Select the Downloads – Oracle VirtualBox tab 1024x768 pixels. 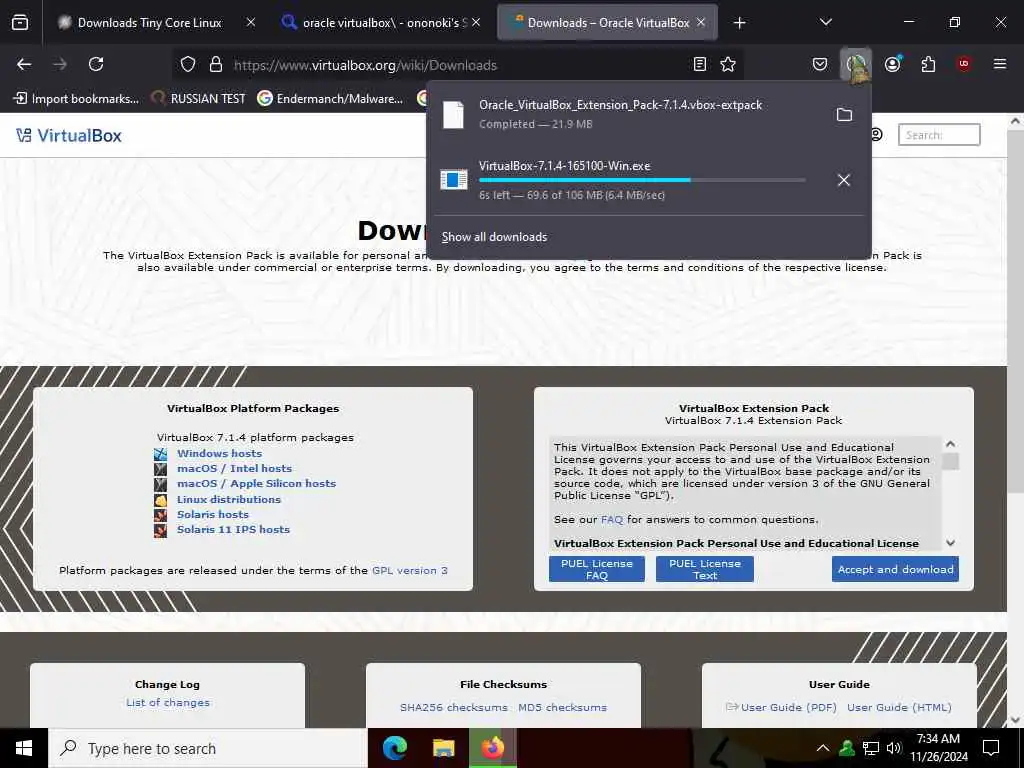pos(607,23)
